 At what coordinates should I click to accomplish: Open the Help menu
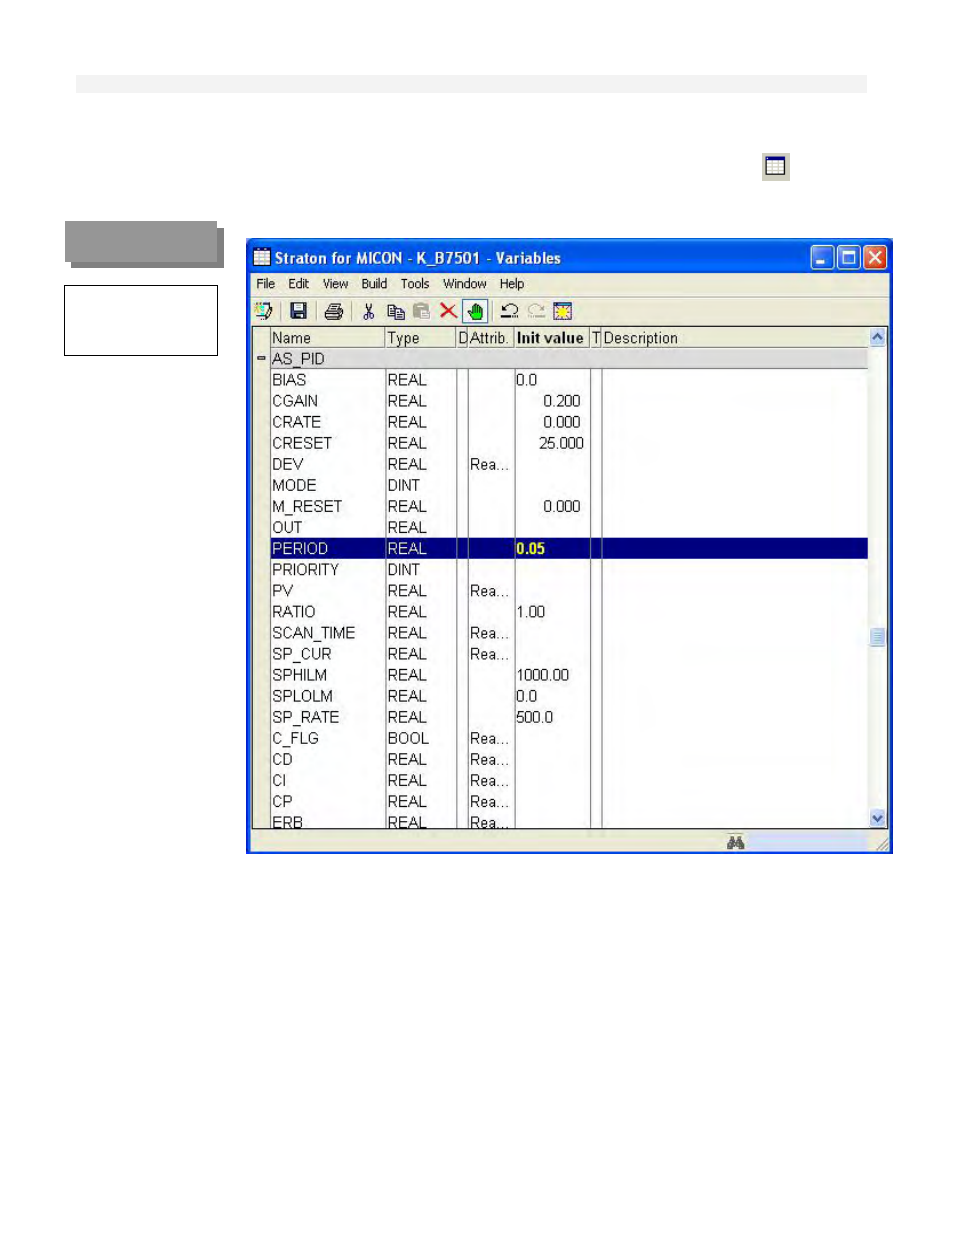512,284
